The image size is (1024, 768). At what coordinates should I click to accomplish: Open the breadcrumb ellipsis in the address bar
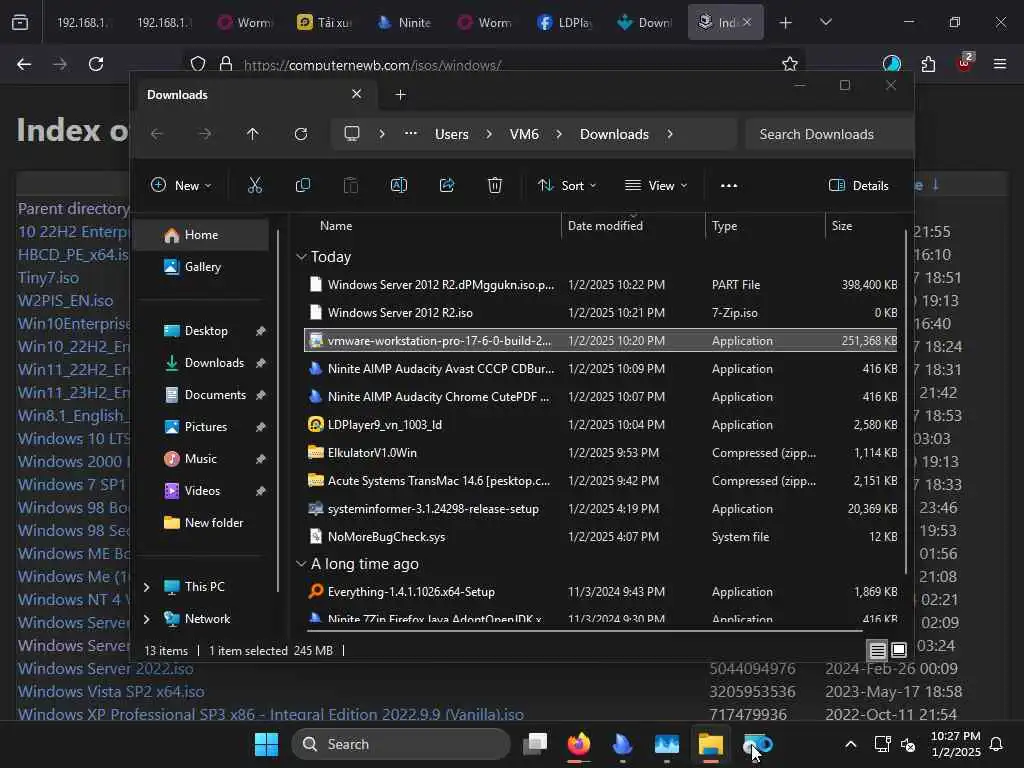pyautogui.click(x=411, y=134)
